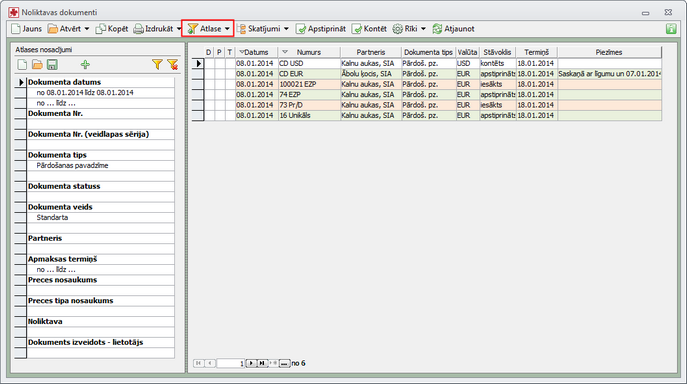The width and height of the screenshot is (687, 384).
Task: Approve the document with Apstiprināt
Action: (x=321, y=29)
